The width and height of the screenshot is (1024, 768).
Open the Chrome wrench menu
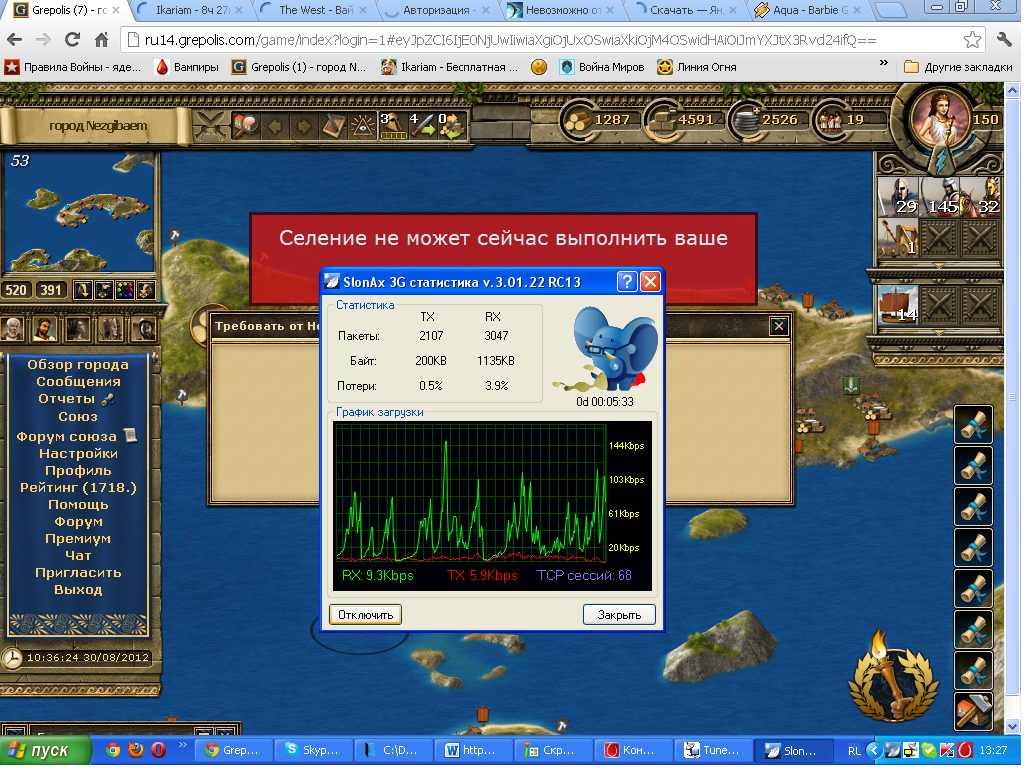coord(1004,40)
